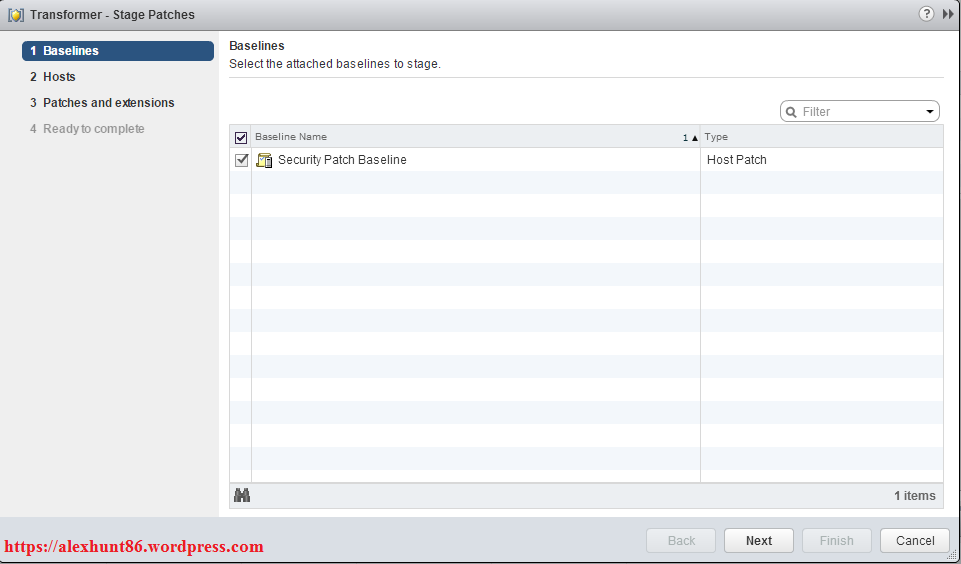Click the binoculars find icon below the table

pos(241,495)
